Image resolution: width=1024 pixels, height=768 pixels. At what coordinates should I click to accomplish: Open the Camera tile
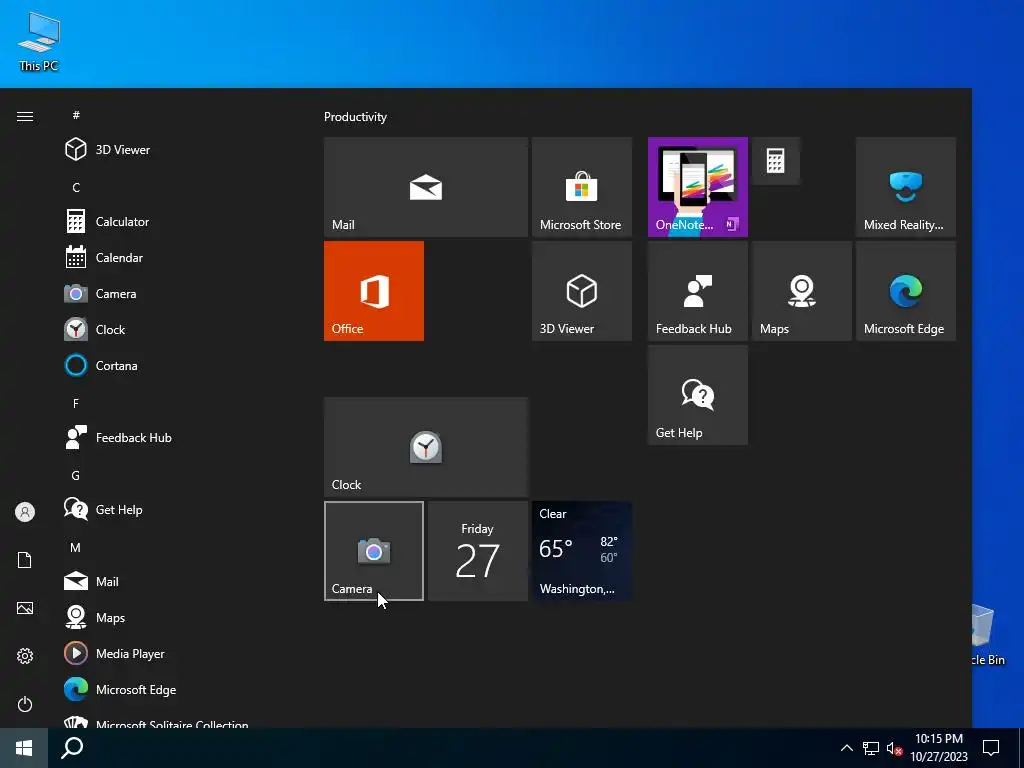coord(374,551)
